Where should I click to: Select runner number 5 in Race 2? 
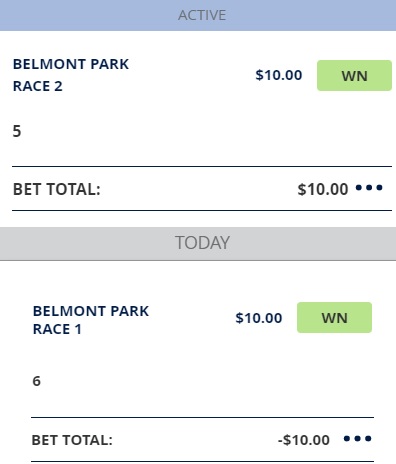click(17, 131)
